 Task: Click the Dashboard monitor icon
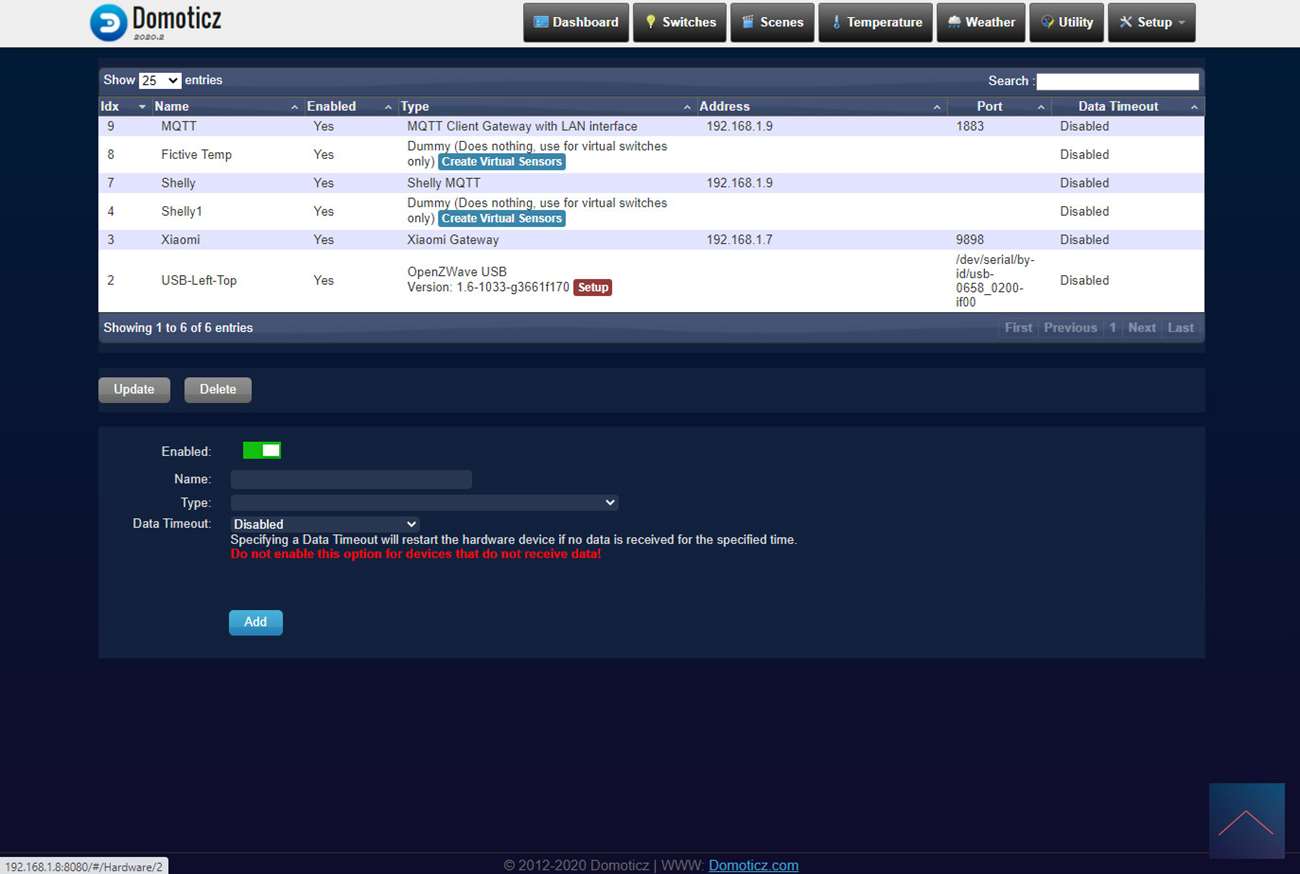(541, 22)
